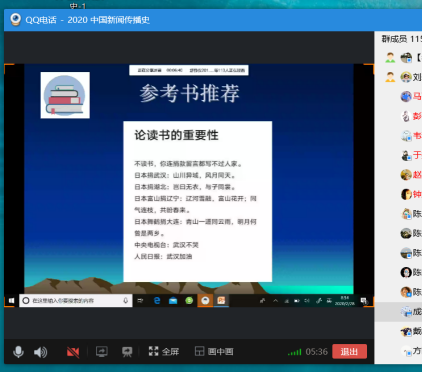Open the Mail icon in shared taskbar
Image resolution: width=422 pixels, height=372 pixels.
[x=173, y=301]
